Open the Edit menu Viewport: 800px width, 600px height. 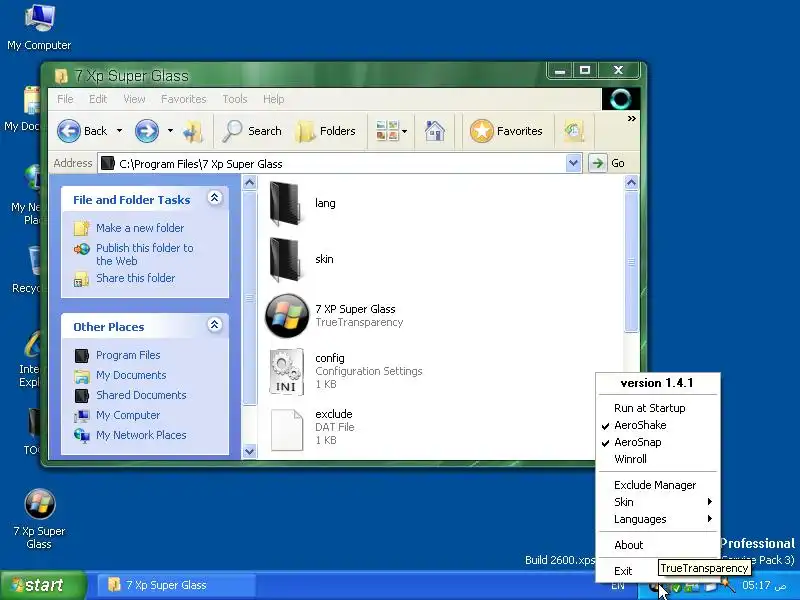[x=98, y=99]
